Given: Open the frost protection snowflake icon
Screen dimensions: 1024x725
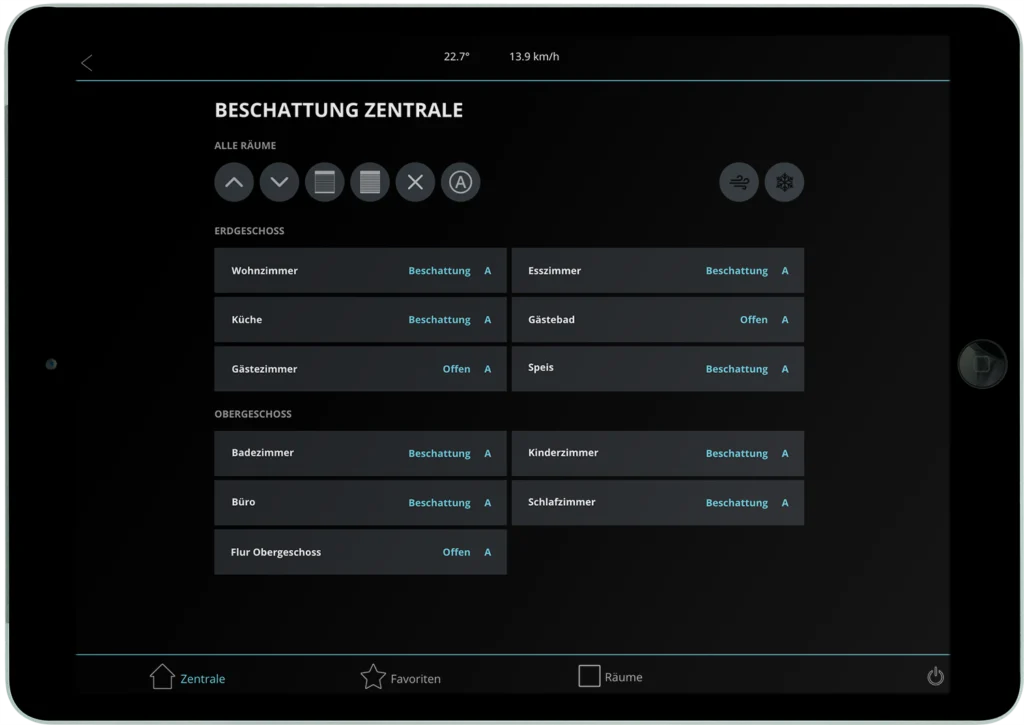Looking at the screenshot, I should (x=784, y=182).
